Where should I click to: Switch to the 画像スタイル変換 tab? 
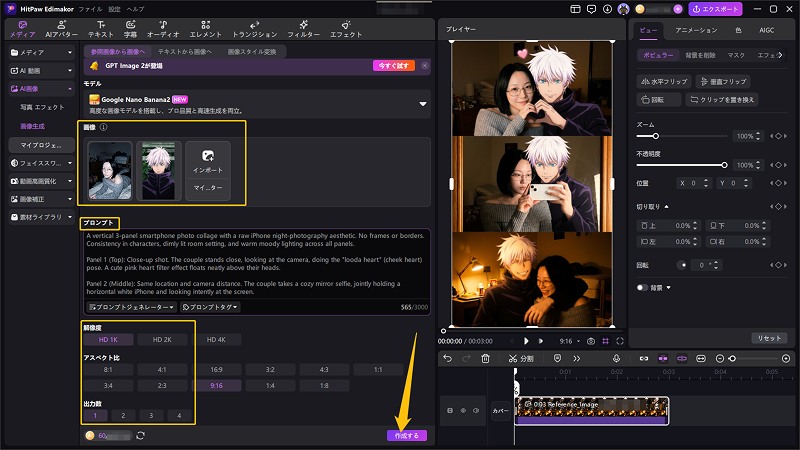click(x=252, y=52)
